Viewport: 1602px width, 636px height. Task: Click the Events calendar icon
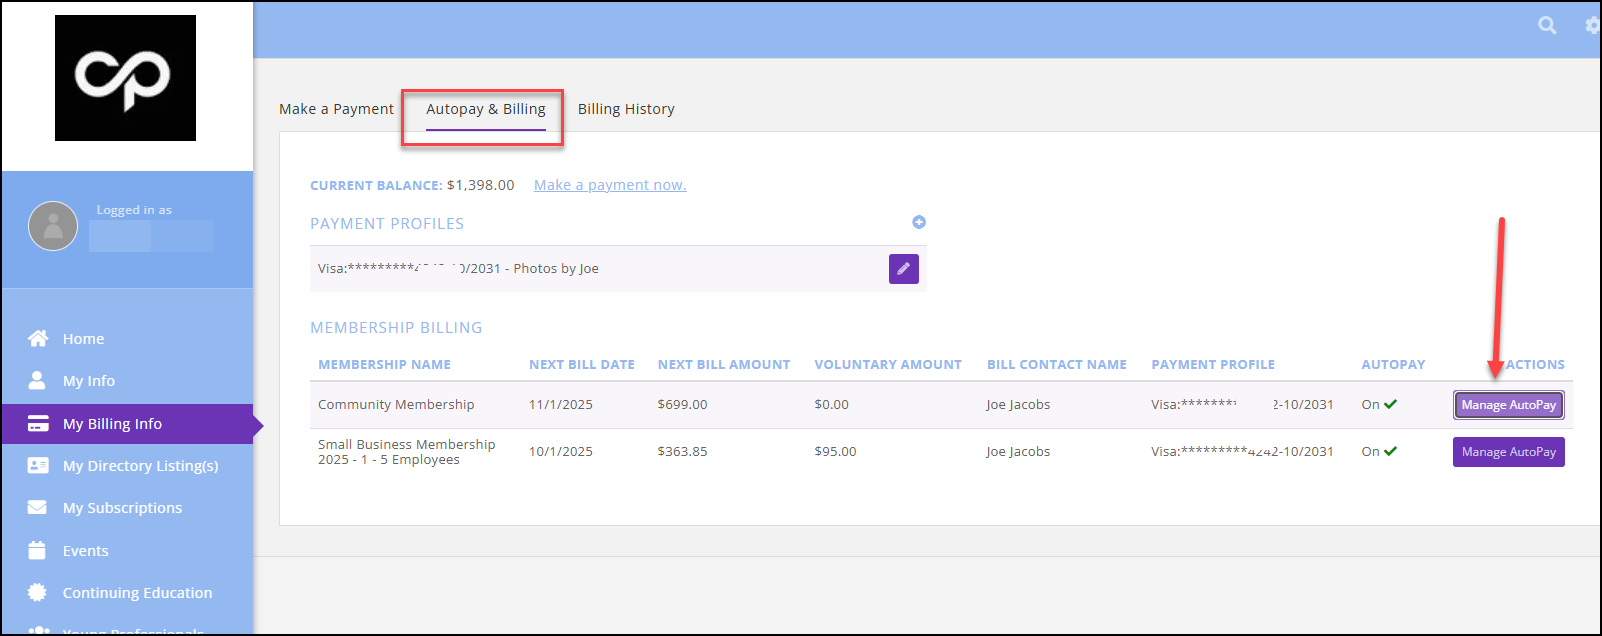[x=38, y=550]
